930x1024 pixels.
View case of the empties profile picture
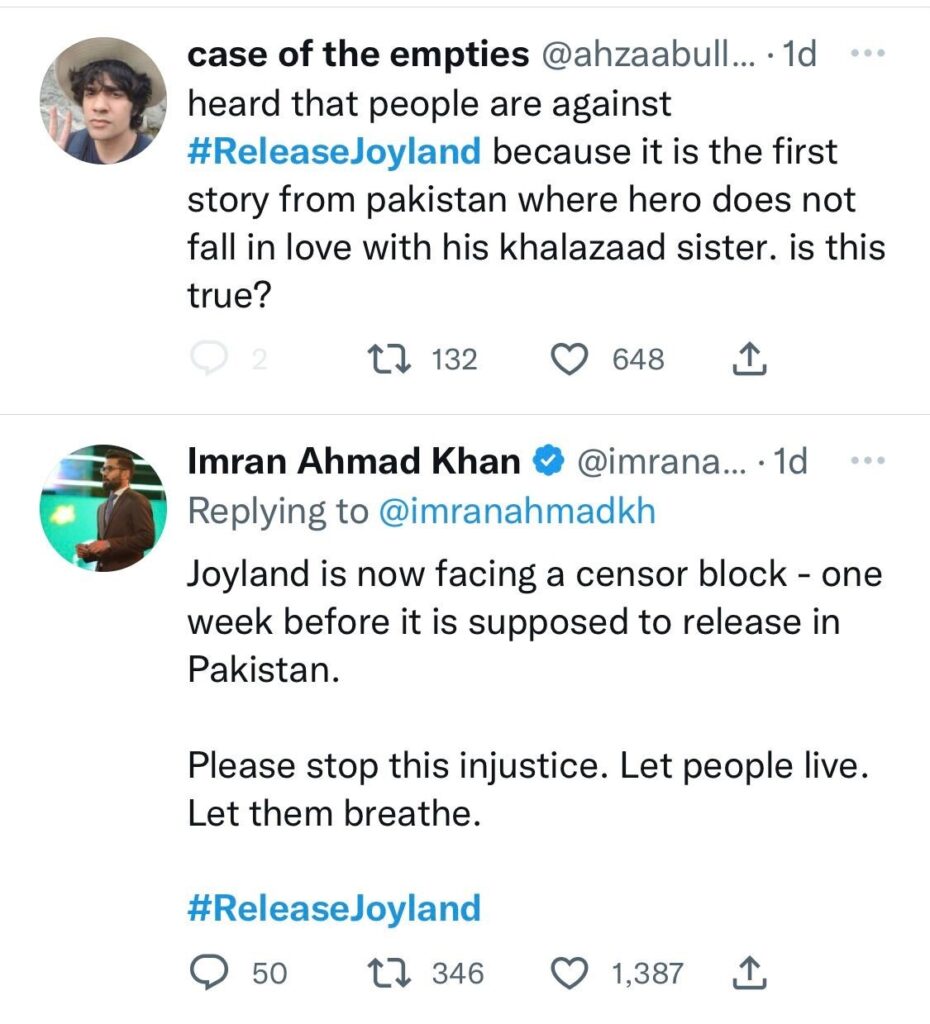(103, 101)
